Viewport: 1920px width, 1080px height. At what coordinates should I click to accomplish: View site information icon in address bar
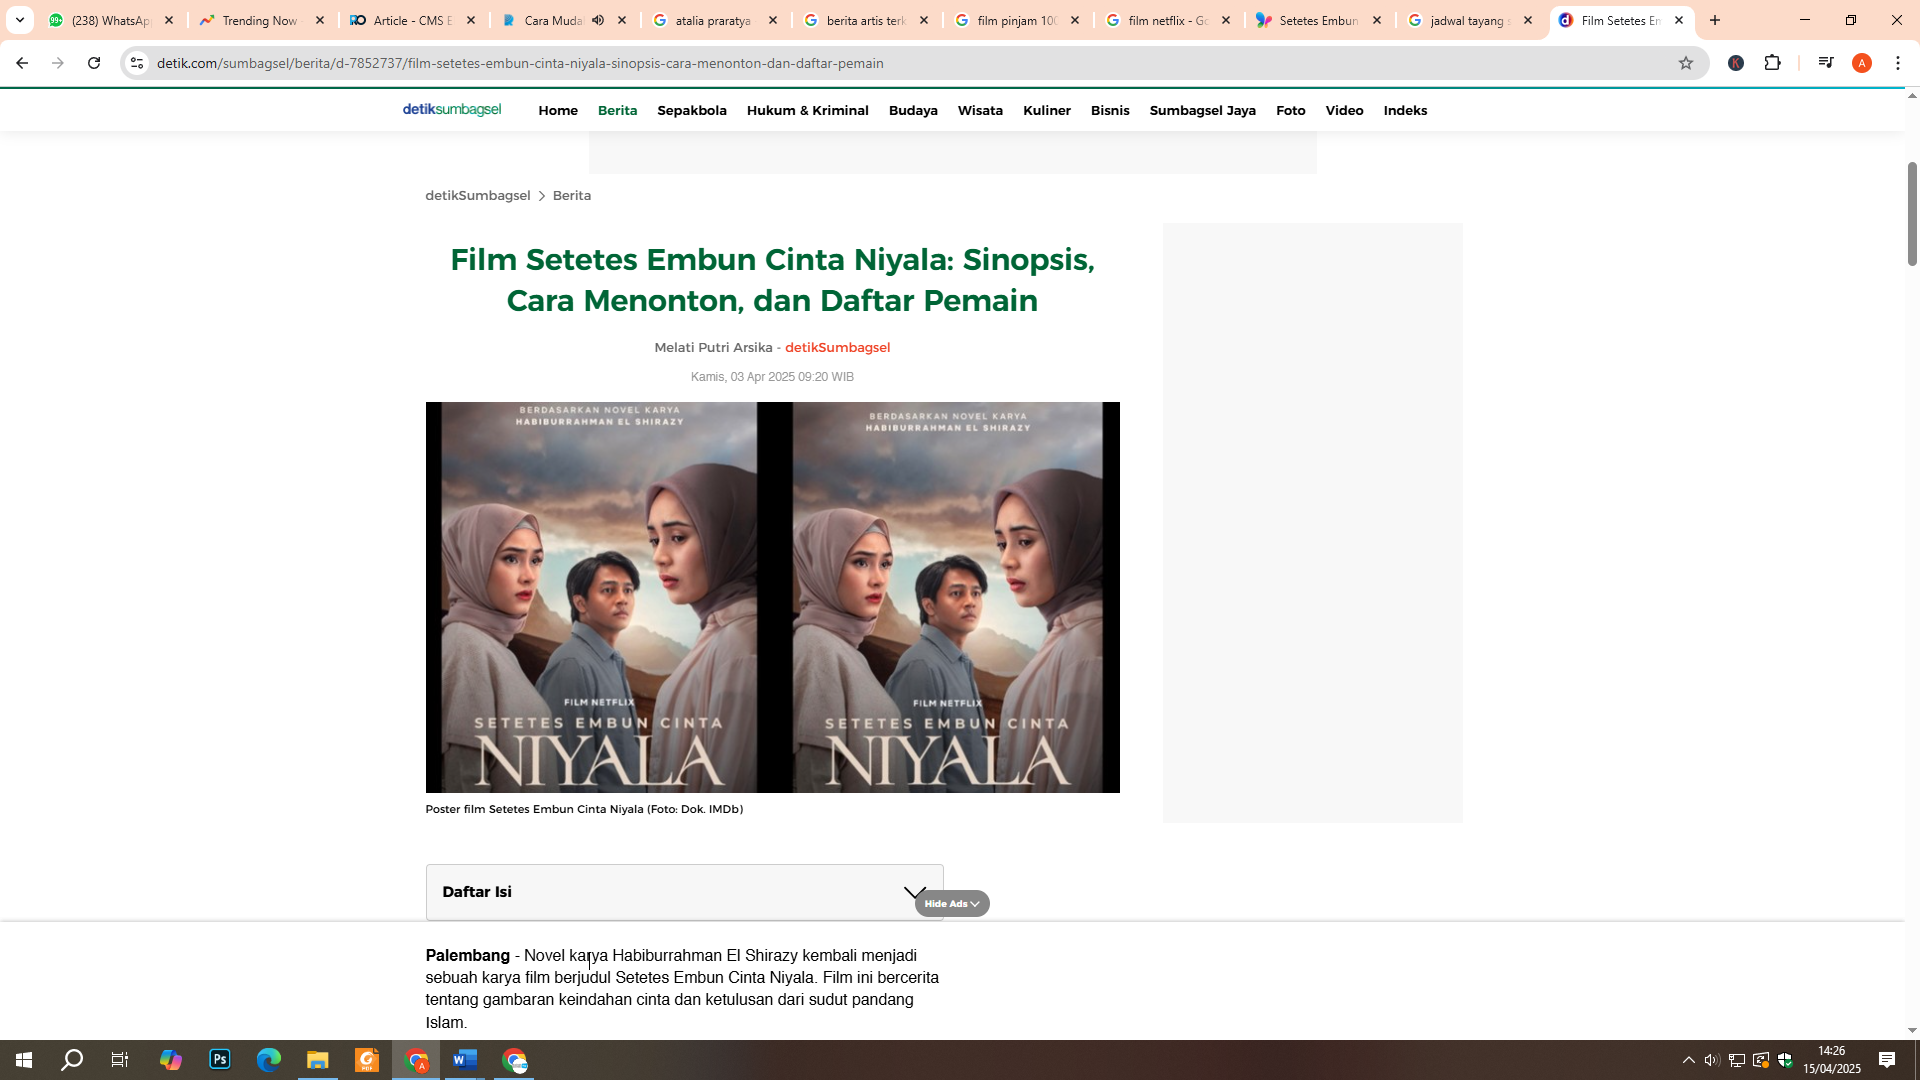point(137,63)
